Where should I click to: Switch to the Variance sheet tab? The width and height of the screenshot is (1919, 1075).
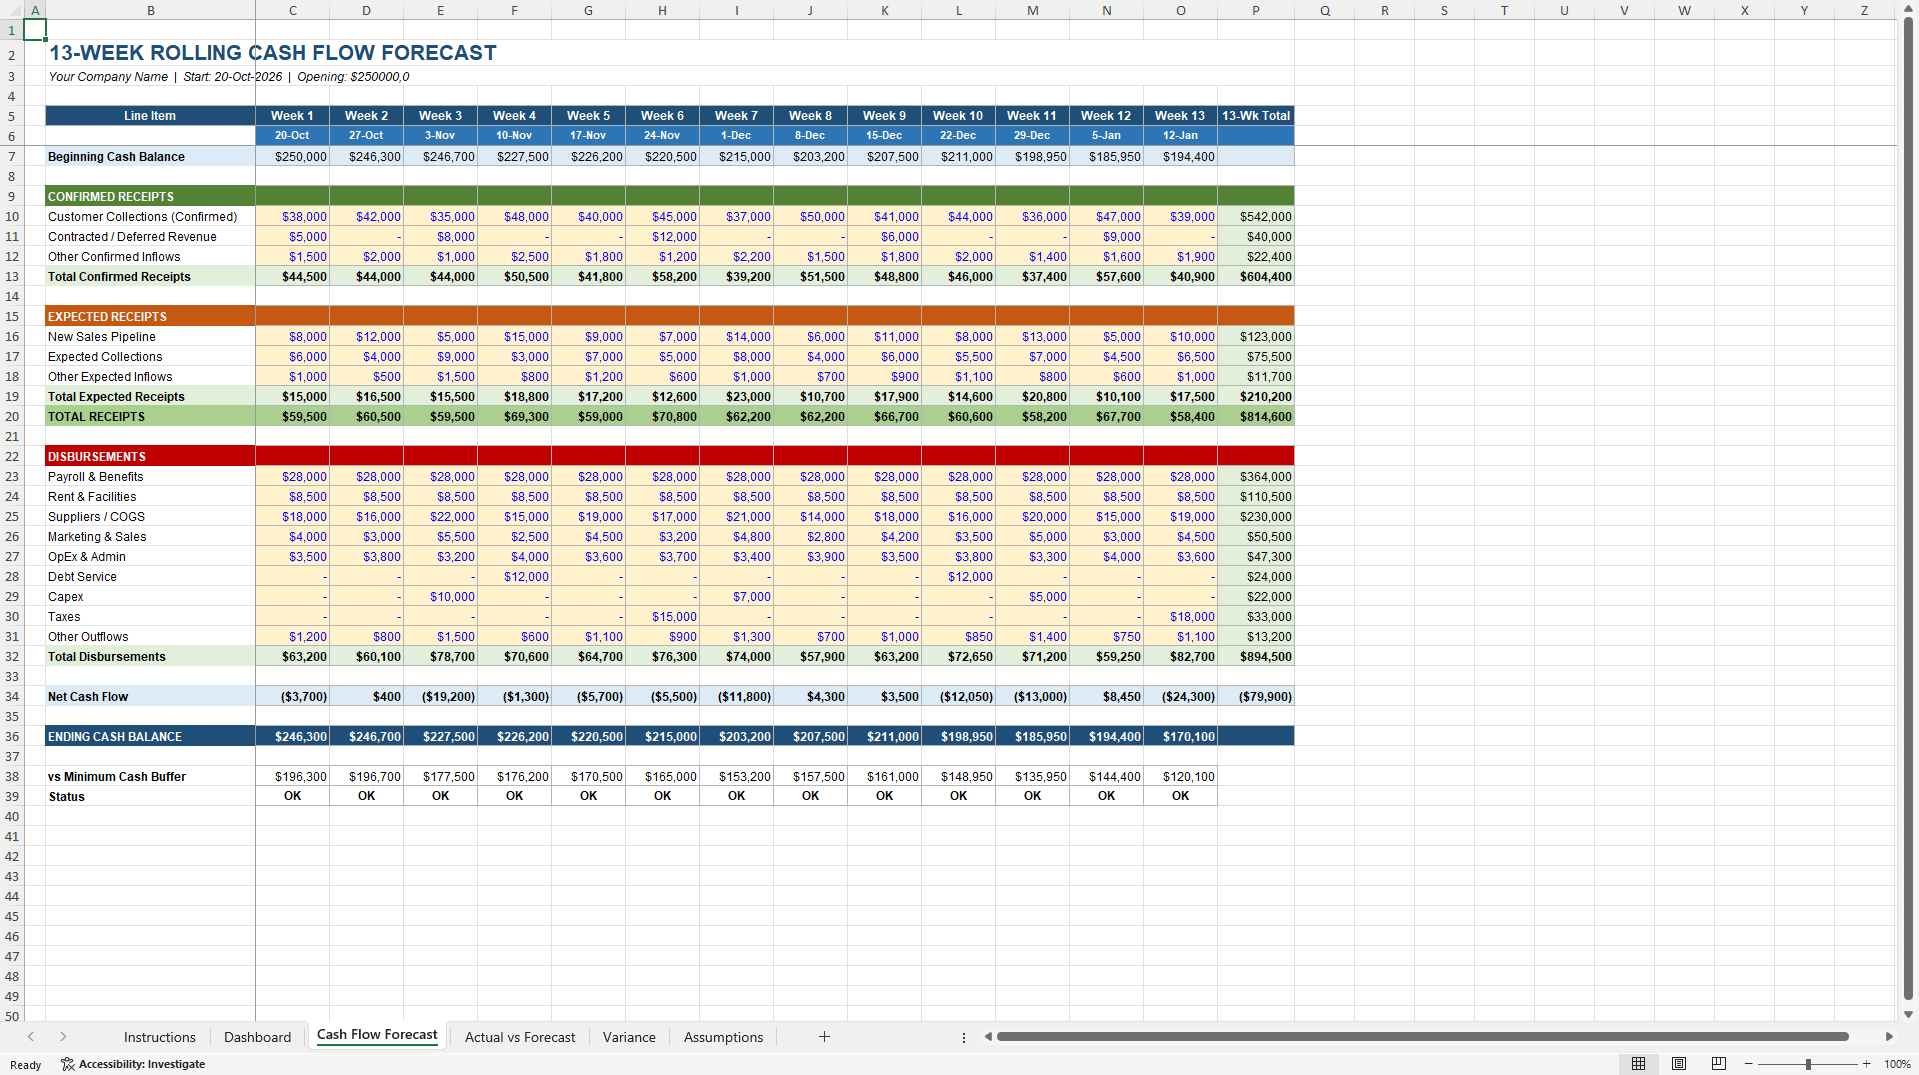[629, 1037]
